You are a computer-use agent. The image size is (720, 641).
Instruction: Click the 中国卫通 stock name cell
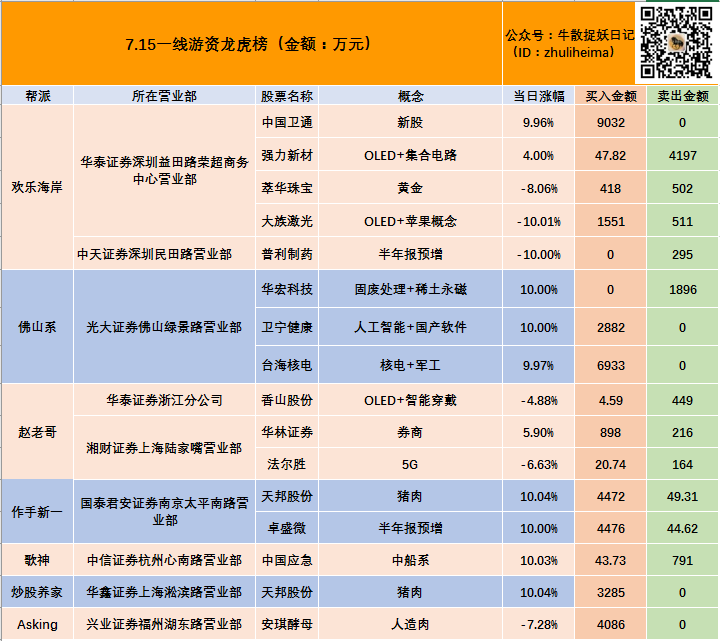tap(287, 122)
